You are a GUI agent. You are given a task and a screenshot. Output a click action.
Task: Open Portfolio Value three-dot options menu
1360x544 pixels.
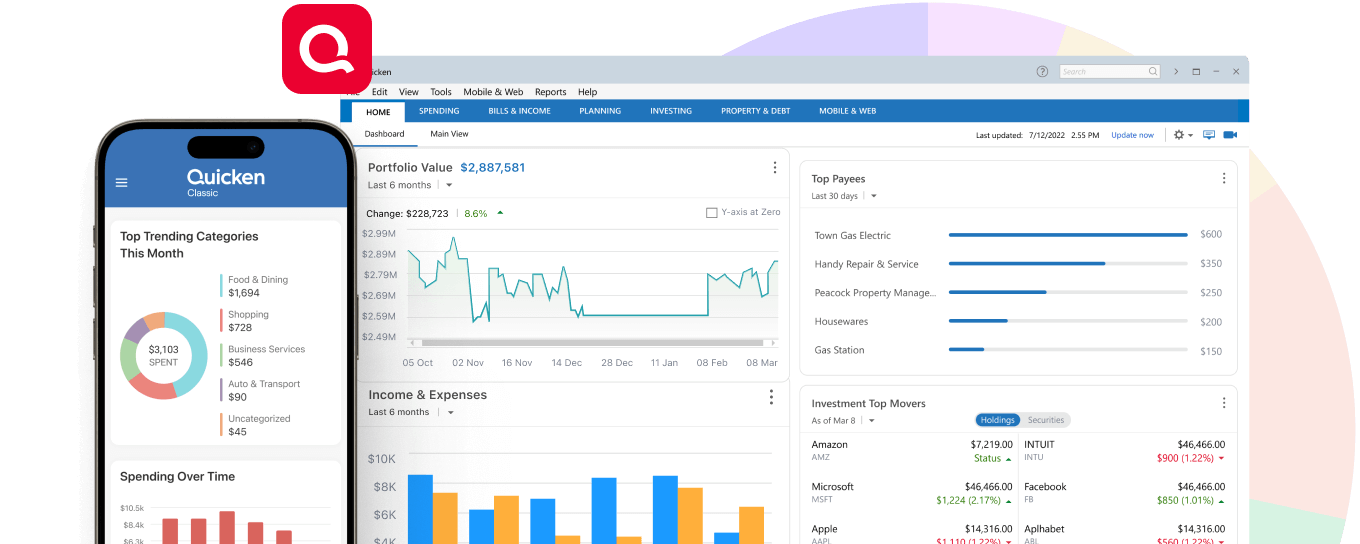pyautogui.click(x=774, y=168)
